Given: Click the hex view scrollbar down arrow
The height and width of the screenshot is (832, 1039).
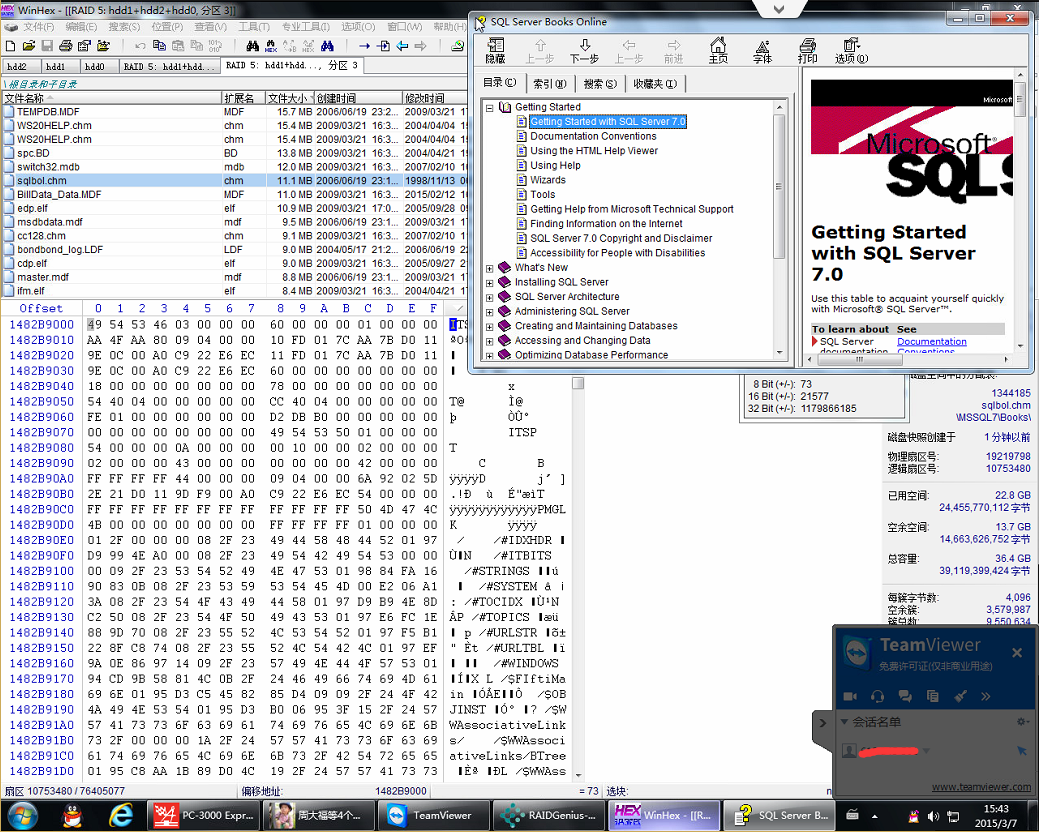Looking at the screenshot, I should (578, 774).
